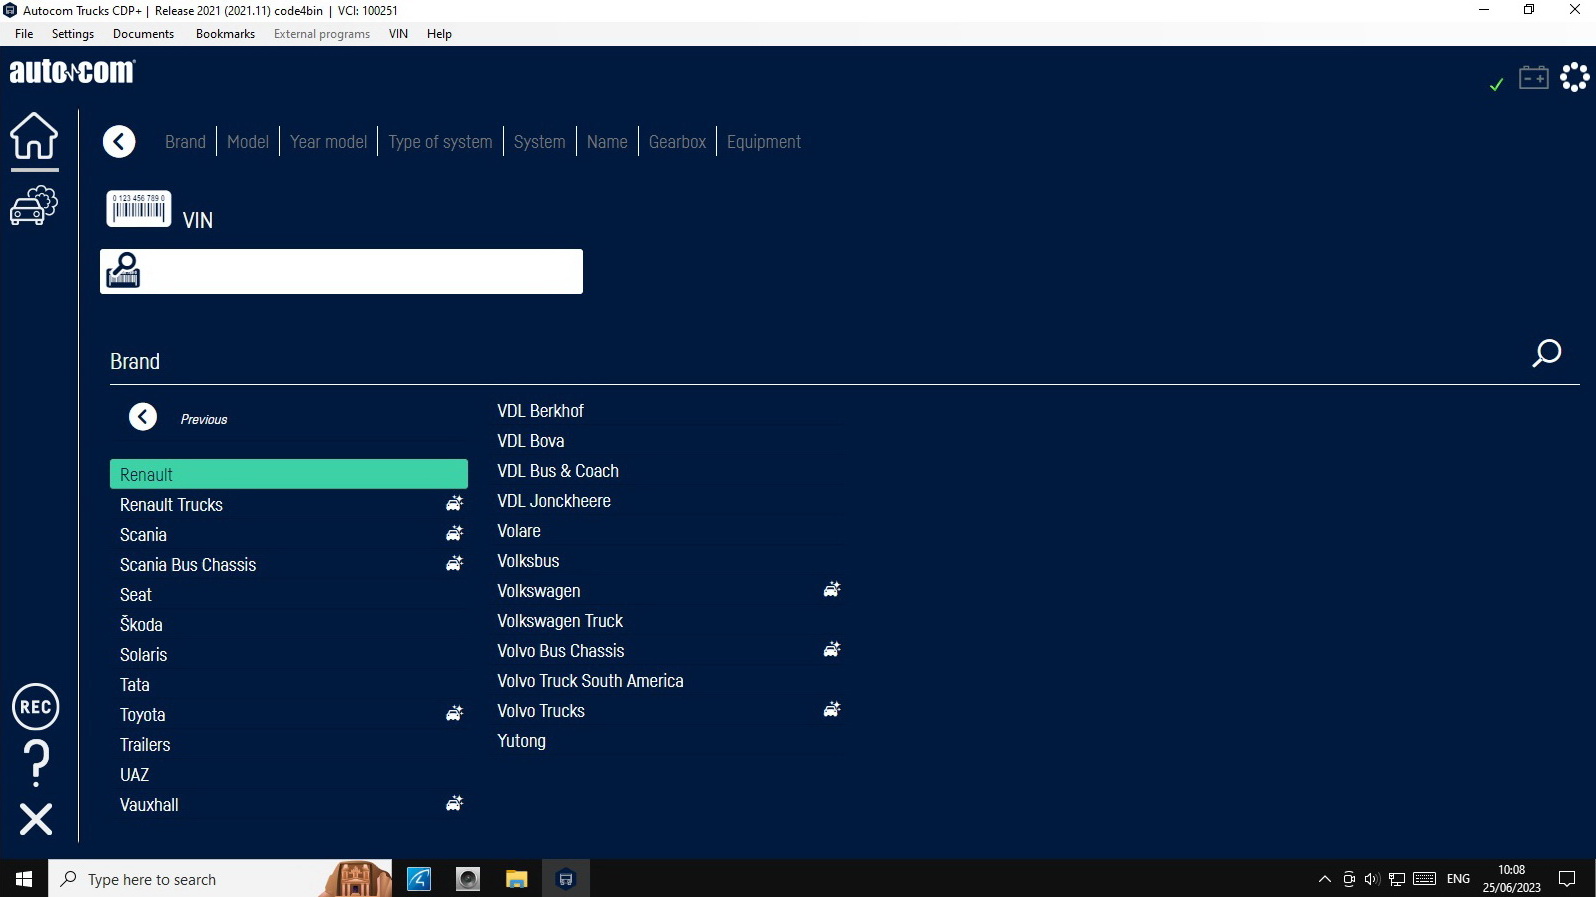
Task: Open the brand search magnifier icon
Action: 1546,353
